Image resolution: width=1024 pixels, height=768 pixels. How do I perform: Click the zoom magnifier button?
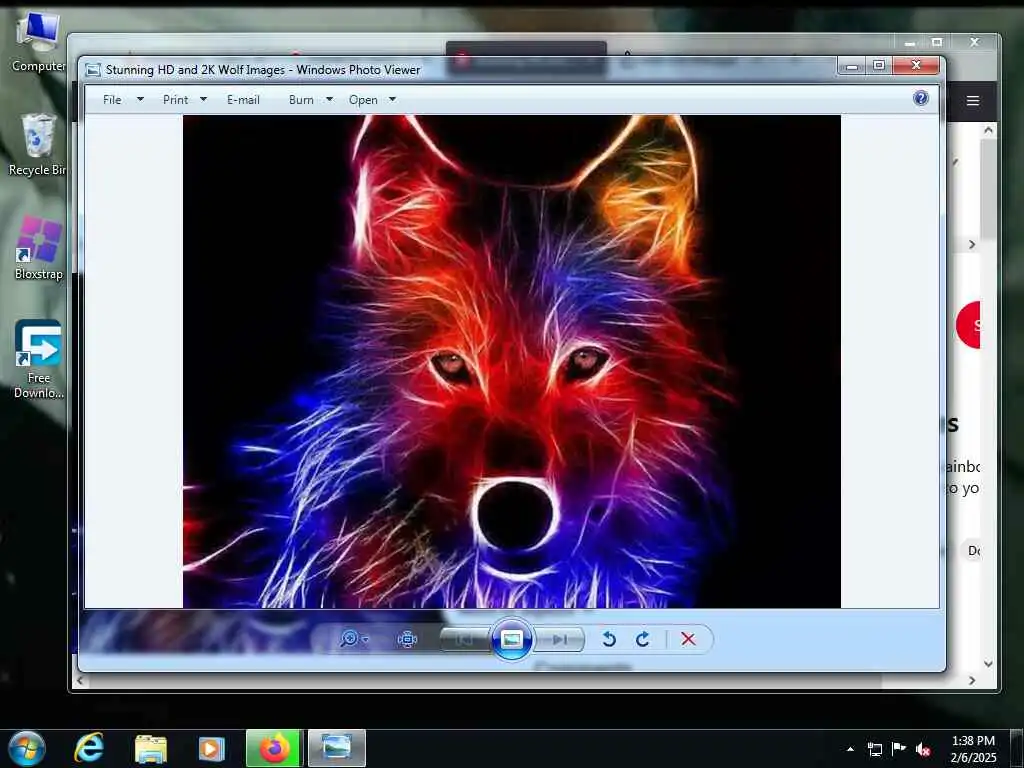349,639
